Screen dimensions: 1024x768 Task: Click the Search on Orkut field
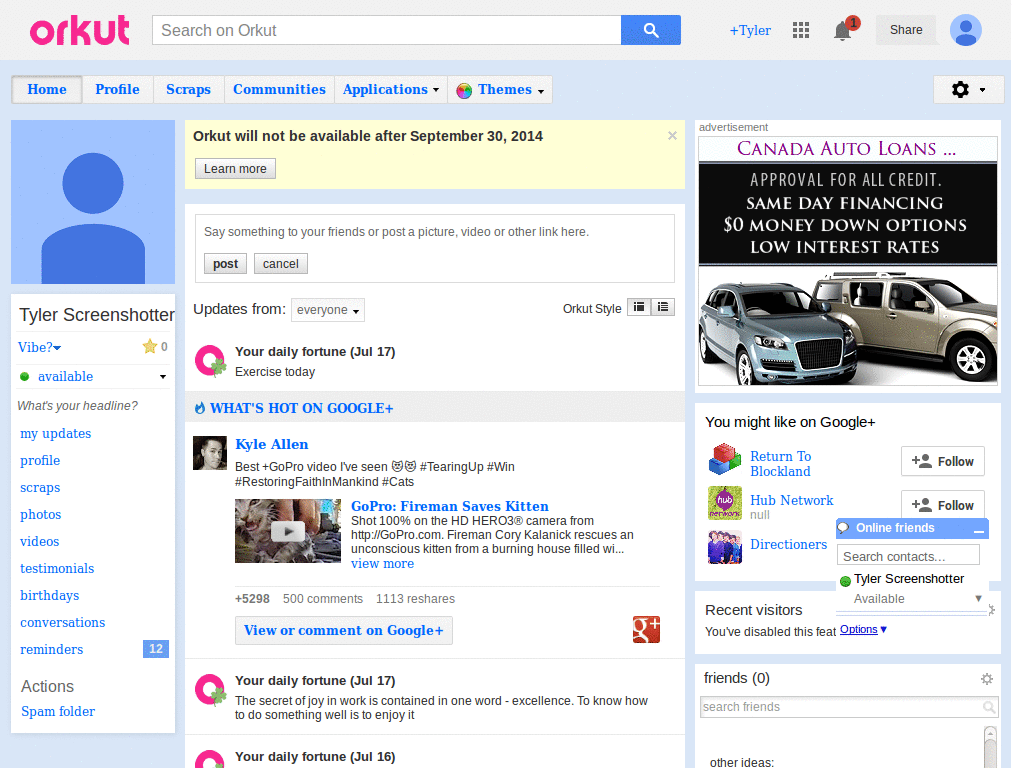click(387, 30)
